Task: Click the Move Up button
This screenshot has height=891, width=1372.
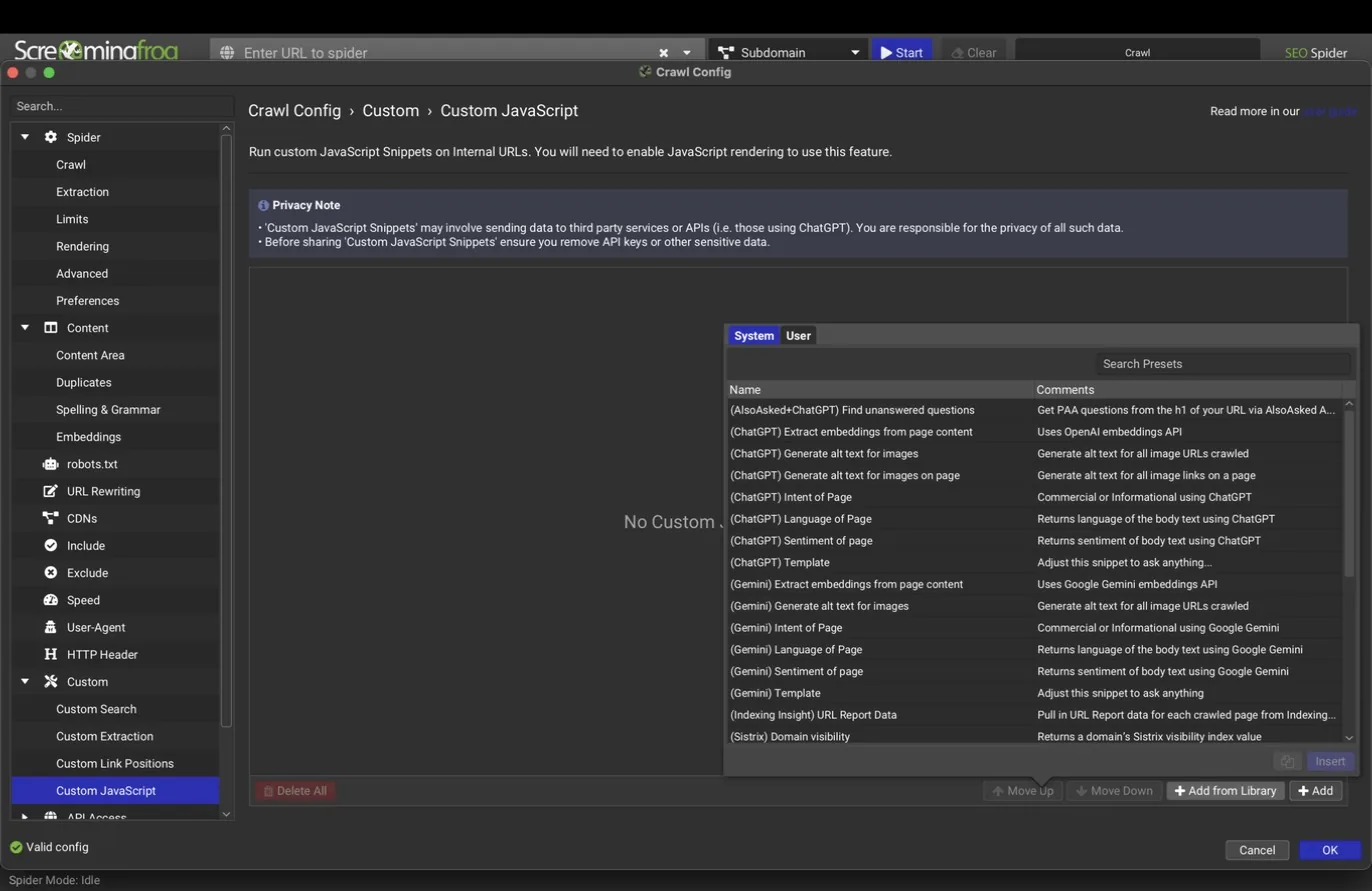Action: point(1022,791)
